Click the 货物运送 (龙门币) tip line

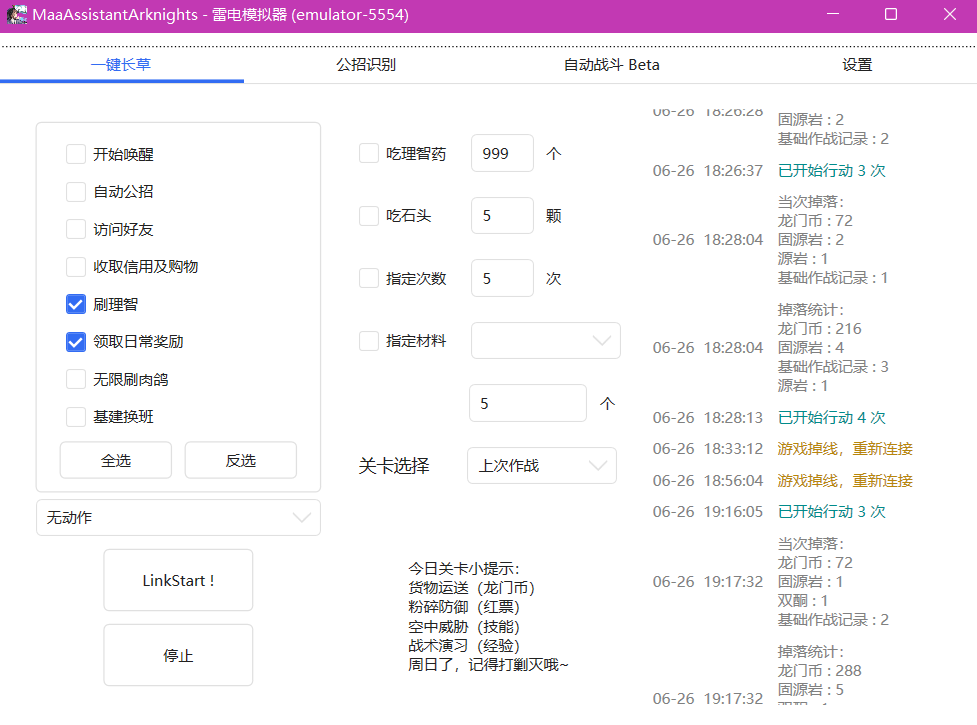(x=472, y=587)
